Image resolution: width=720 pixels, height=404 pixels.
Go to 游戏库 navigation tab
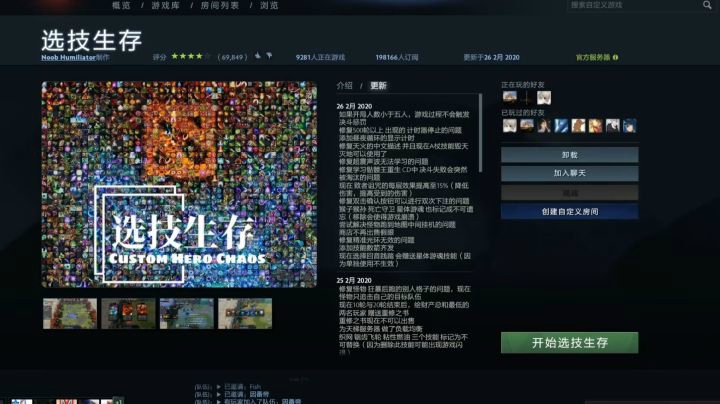tap(166, 6)
